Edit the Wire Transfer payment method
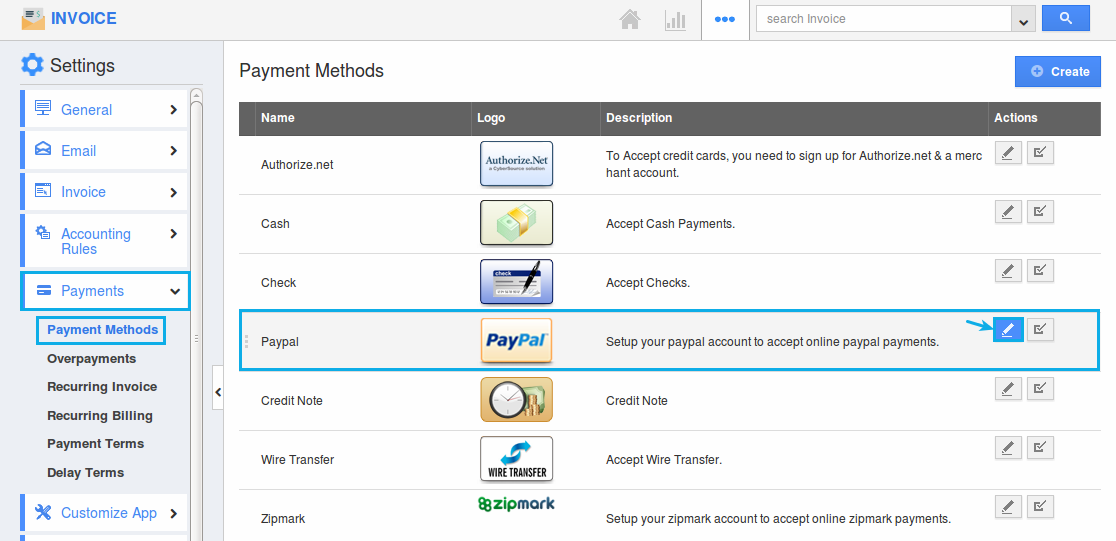This screenshot has height=541, width=1116. tap(1008, 448)
